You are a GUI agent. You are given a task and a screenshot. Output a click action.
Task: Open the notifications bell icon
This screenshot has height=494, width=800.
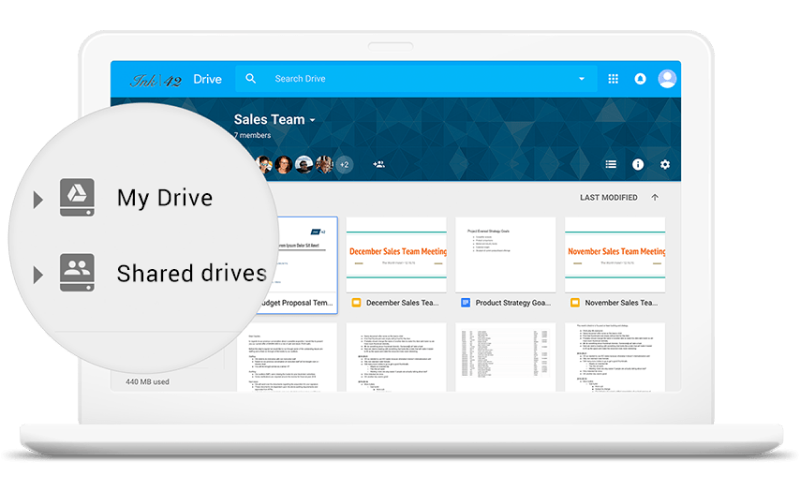pos(640,79)
